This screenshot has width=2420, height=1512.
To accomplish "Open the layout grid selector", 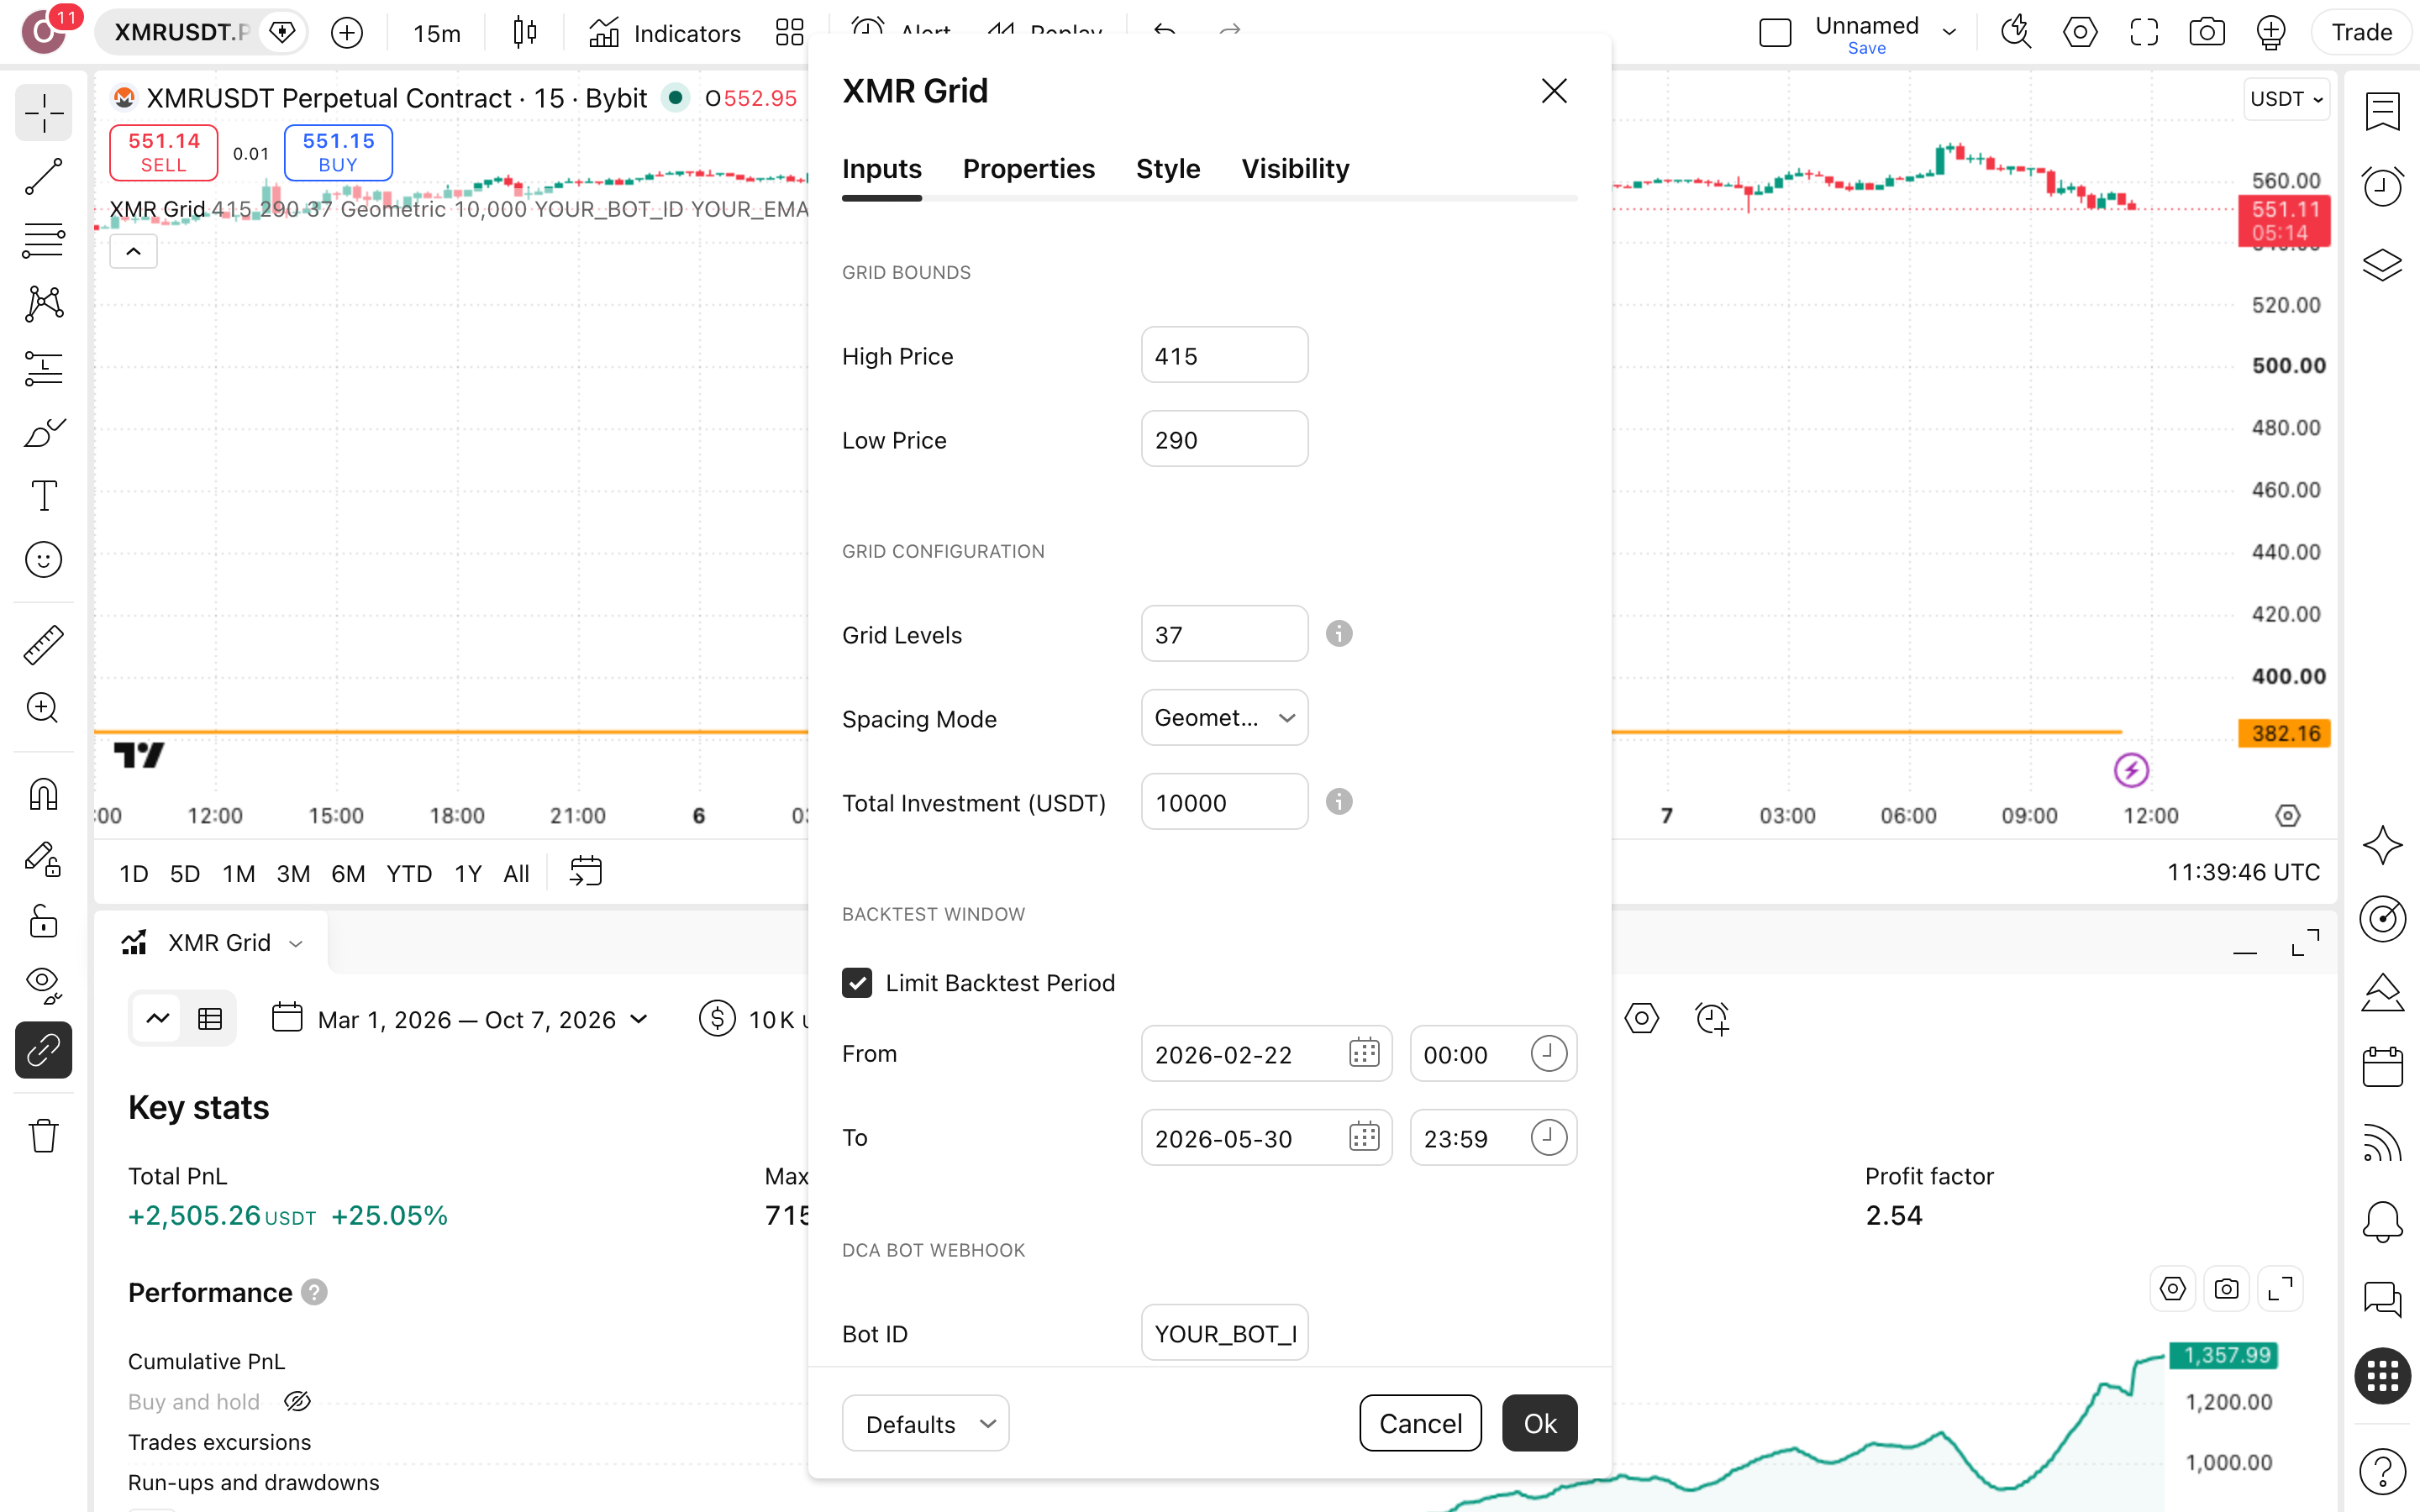I will point(790,33).
